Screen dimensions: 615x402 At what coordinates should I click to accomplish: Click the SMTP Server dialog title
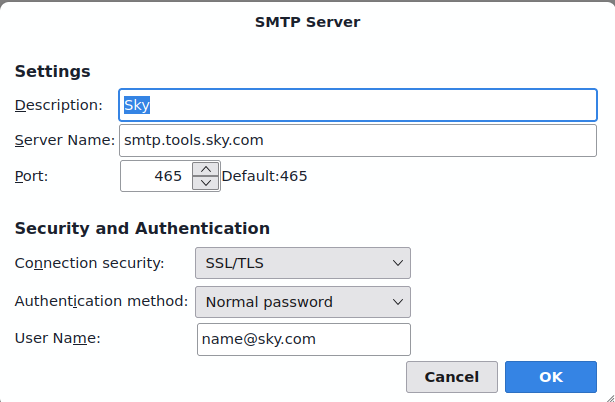coord(308,22)
